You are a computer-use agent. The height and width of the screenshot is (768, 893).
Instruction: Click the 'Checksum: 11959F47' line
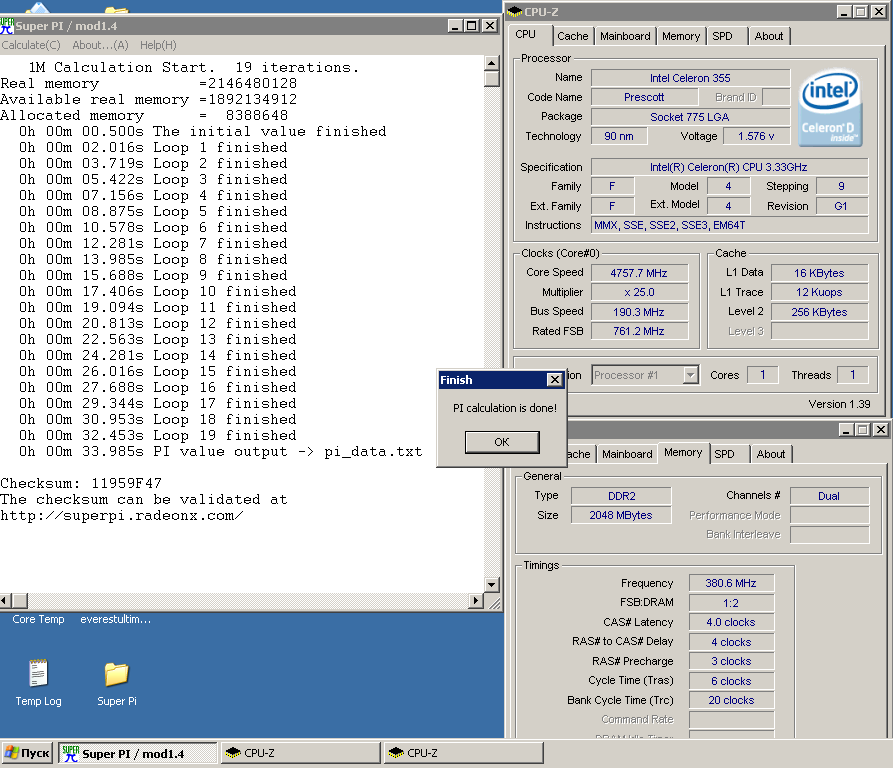(x=81, y=484)
